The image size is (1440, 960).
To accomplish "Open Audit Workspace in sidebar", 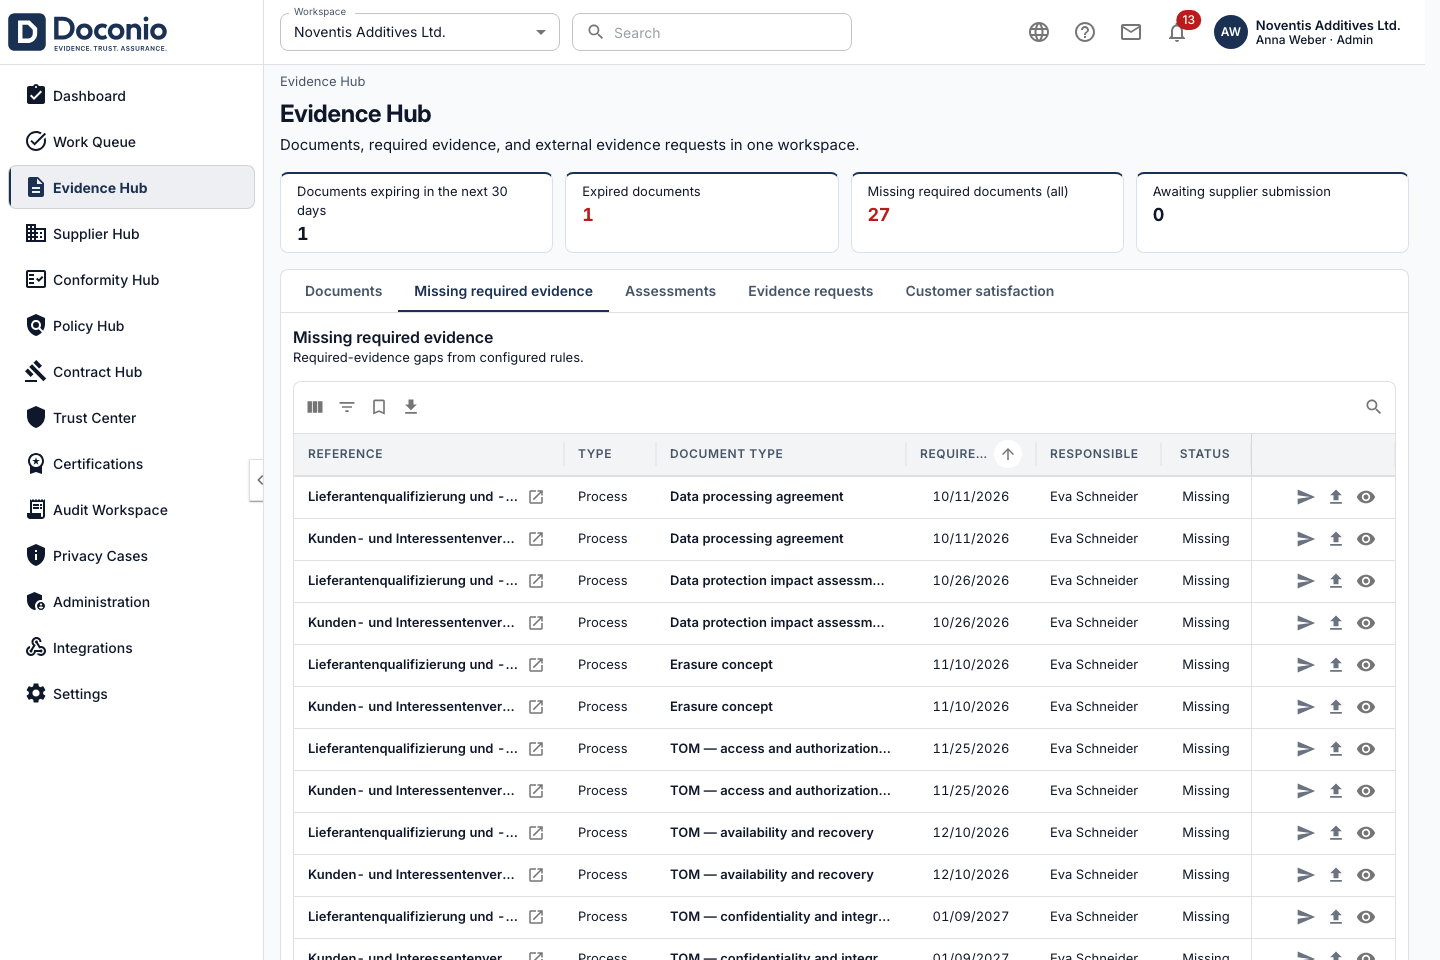I will 131,510.
